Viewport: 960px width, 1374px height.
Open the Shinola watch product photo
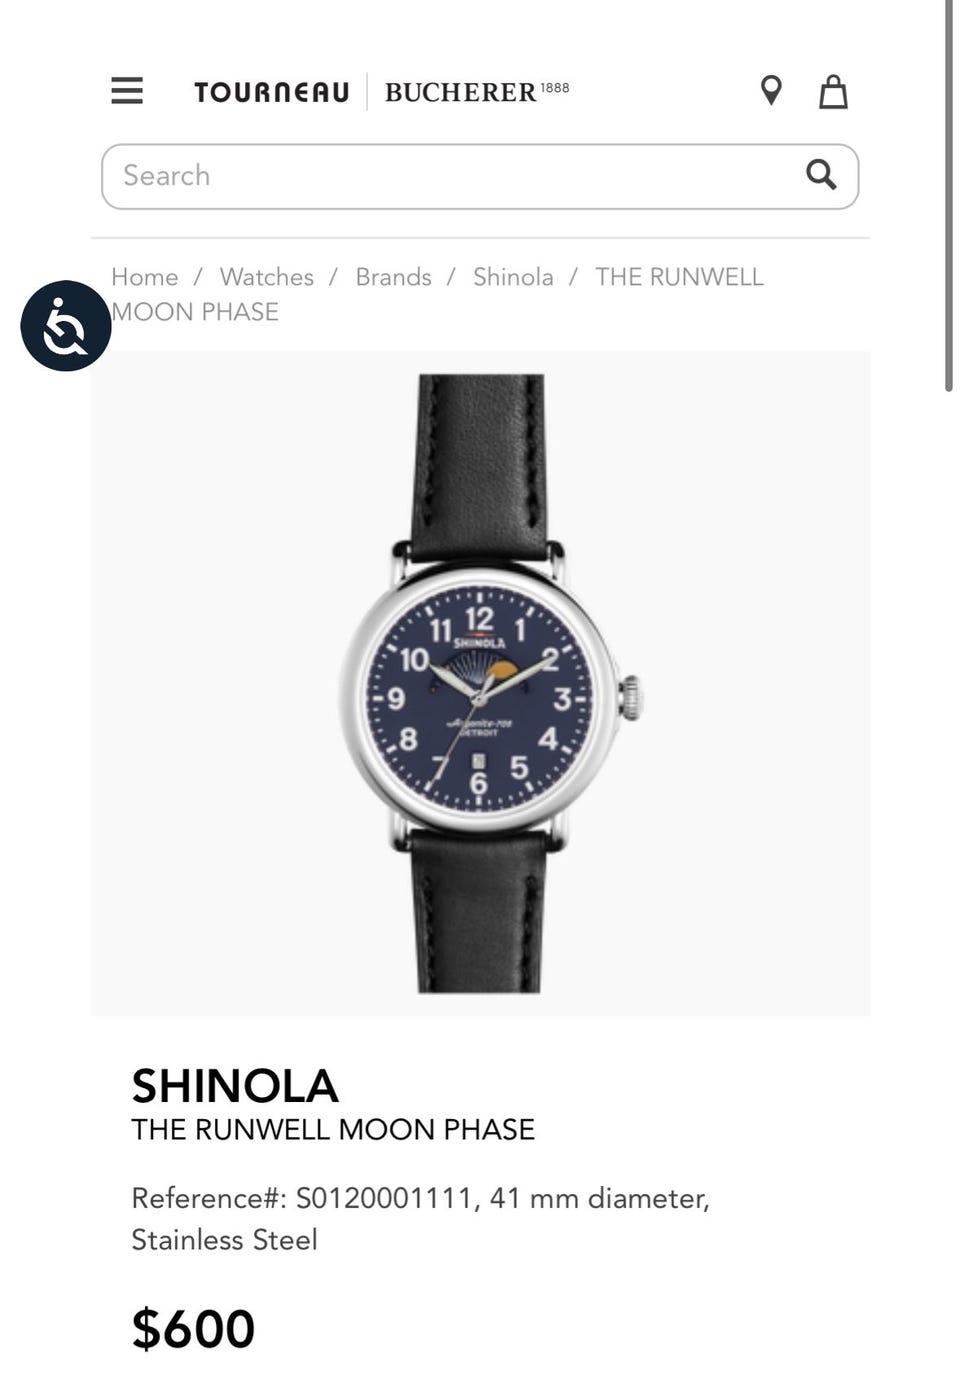click(480, 683)
